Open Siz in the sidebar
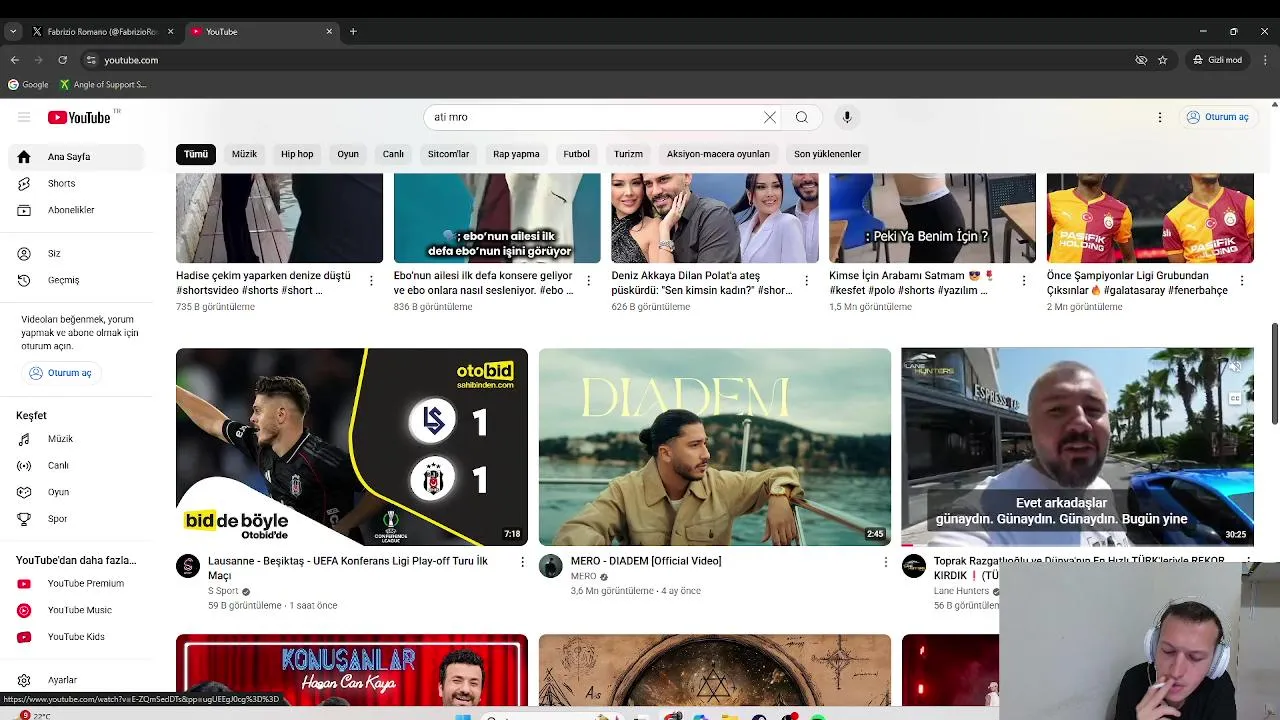 point(78,253)
